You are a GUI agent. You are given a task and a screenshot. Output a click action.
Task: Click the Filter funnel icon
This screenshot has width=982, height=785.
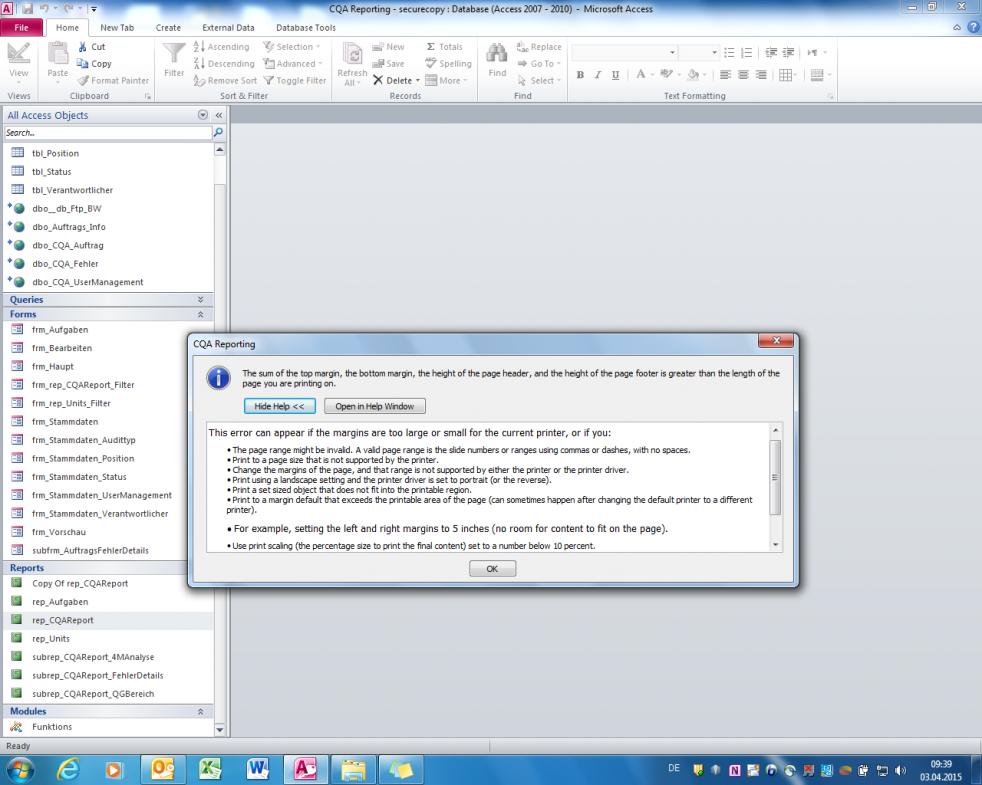click(174, 53)
